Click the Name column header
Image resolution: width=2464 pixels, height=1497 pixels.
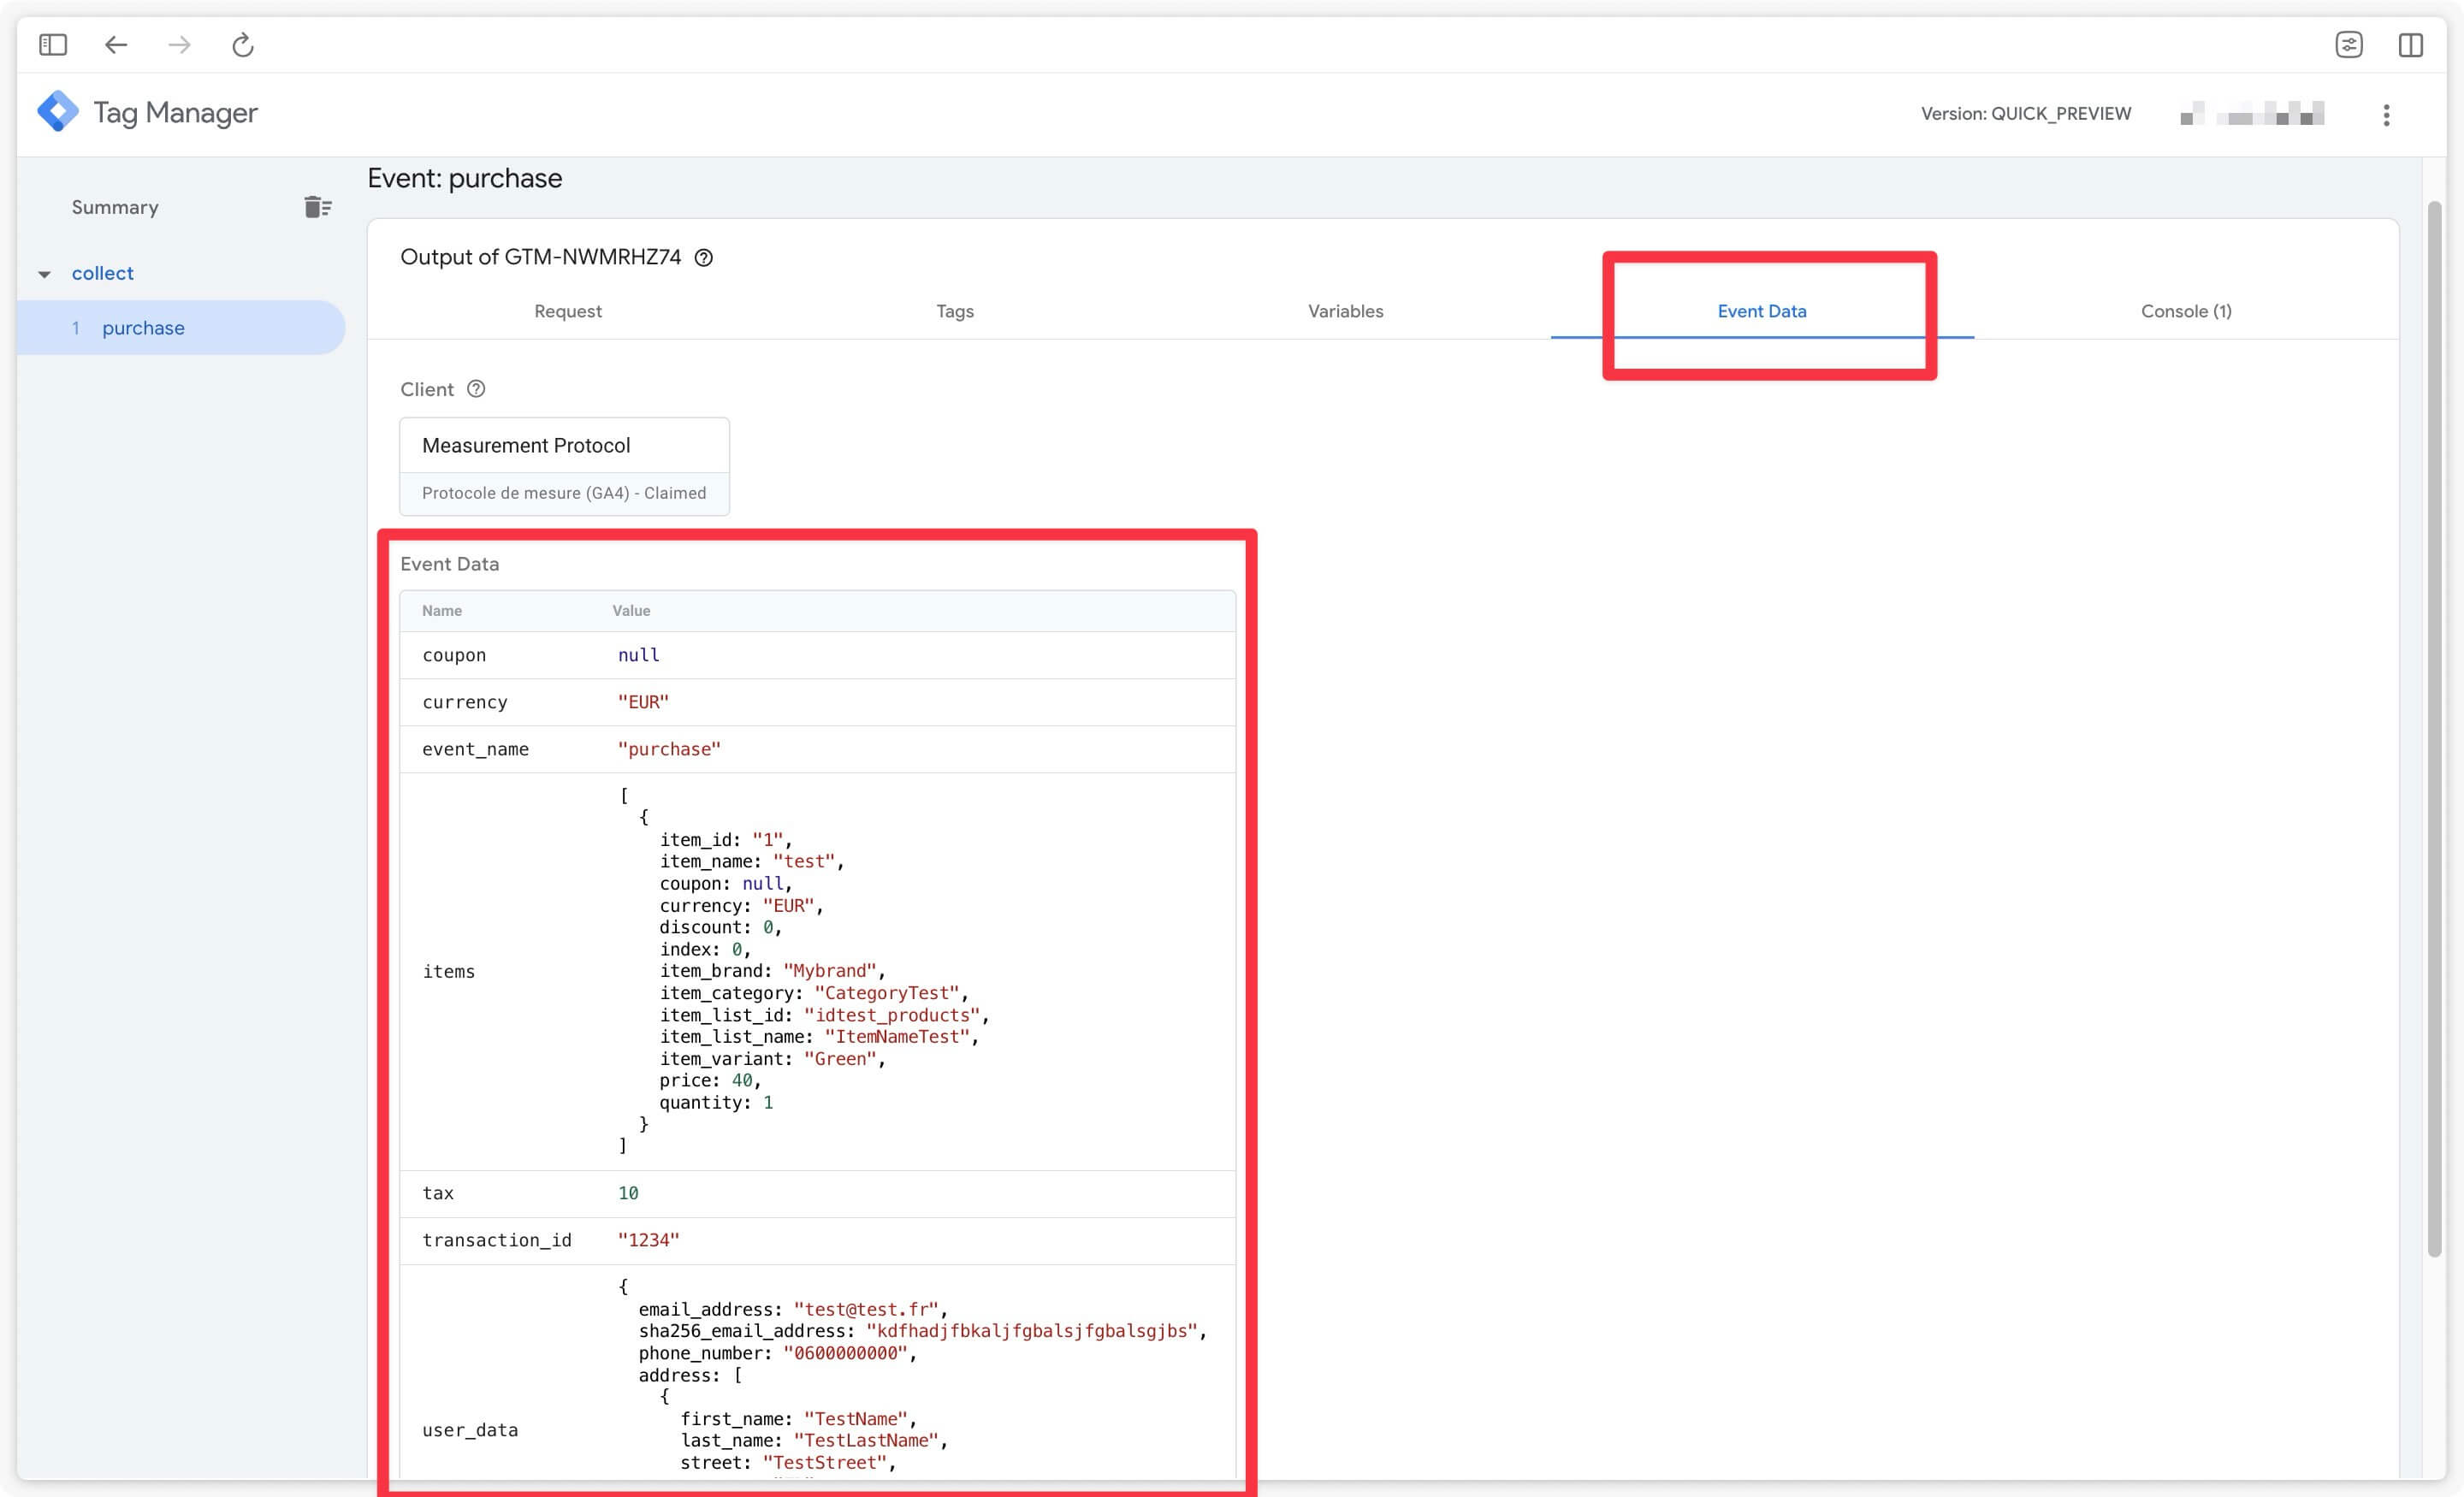(442, 611)
